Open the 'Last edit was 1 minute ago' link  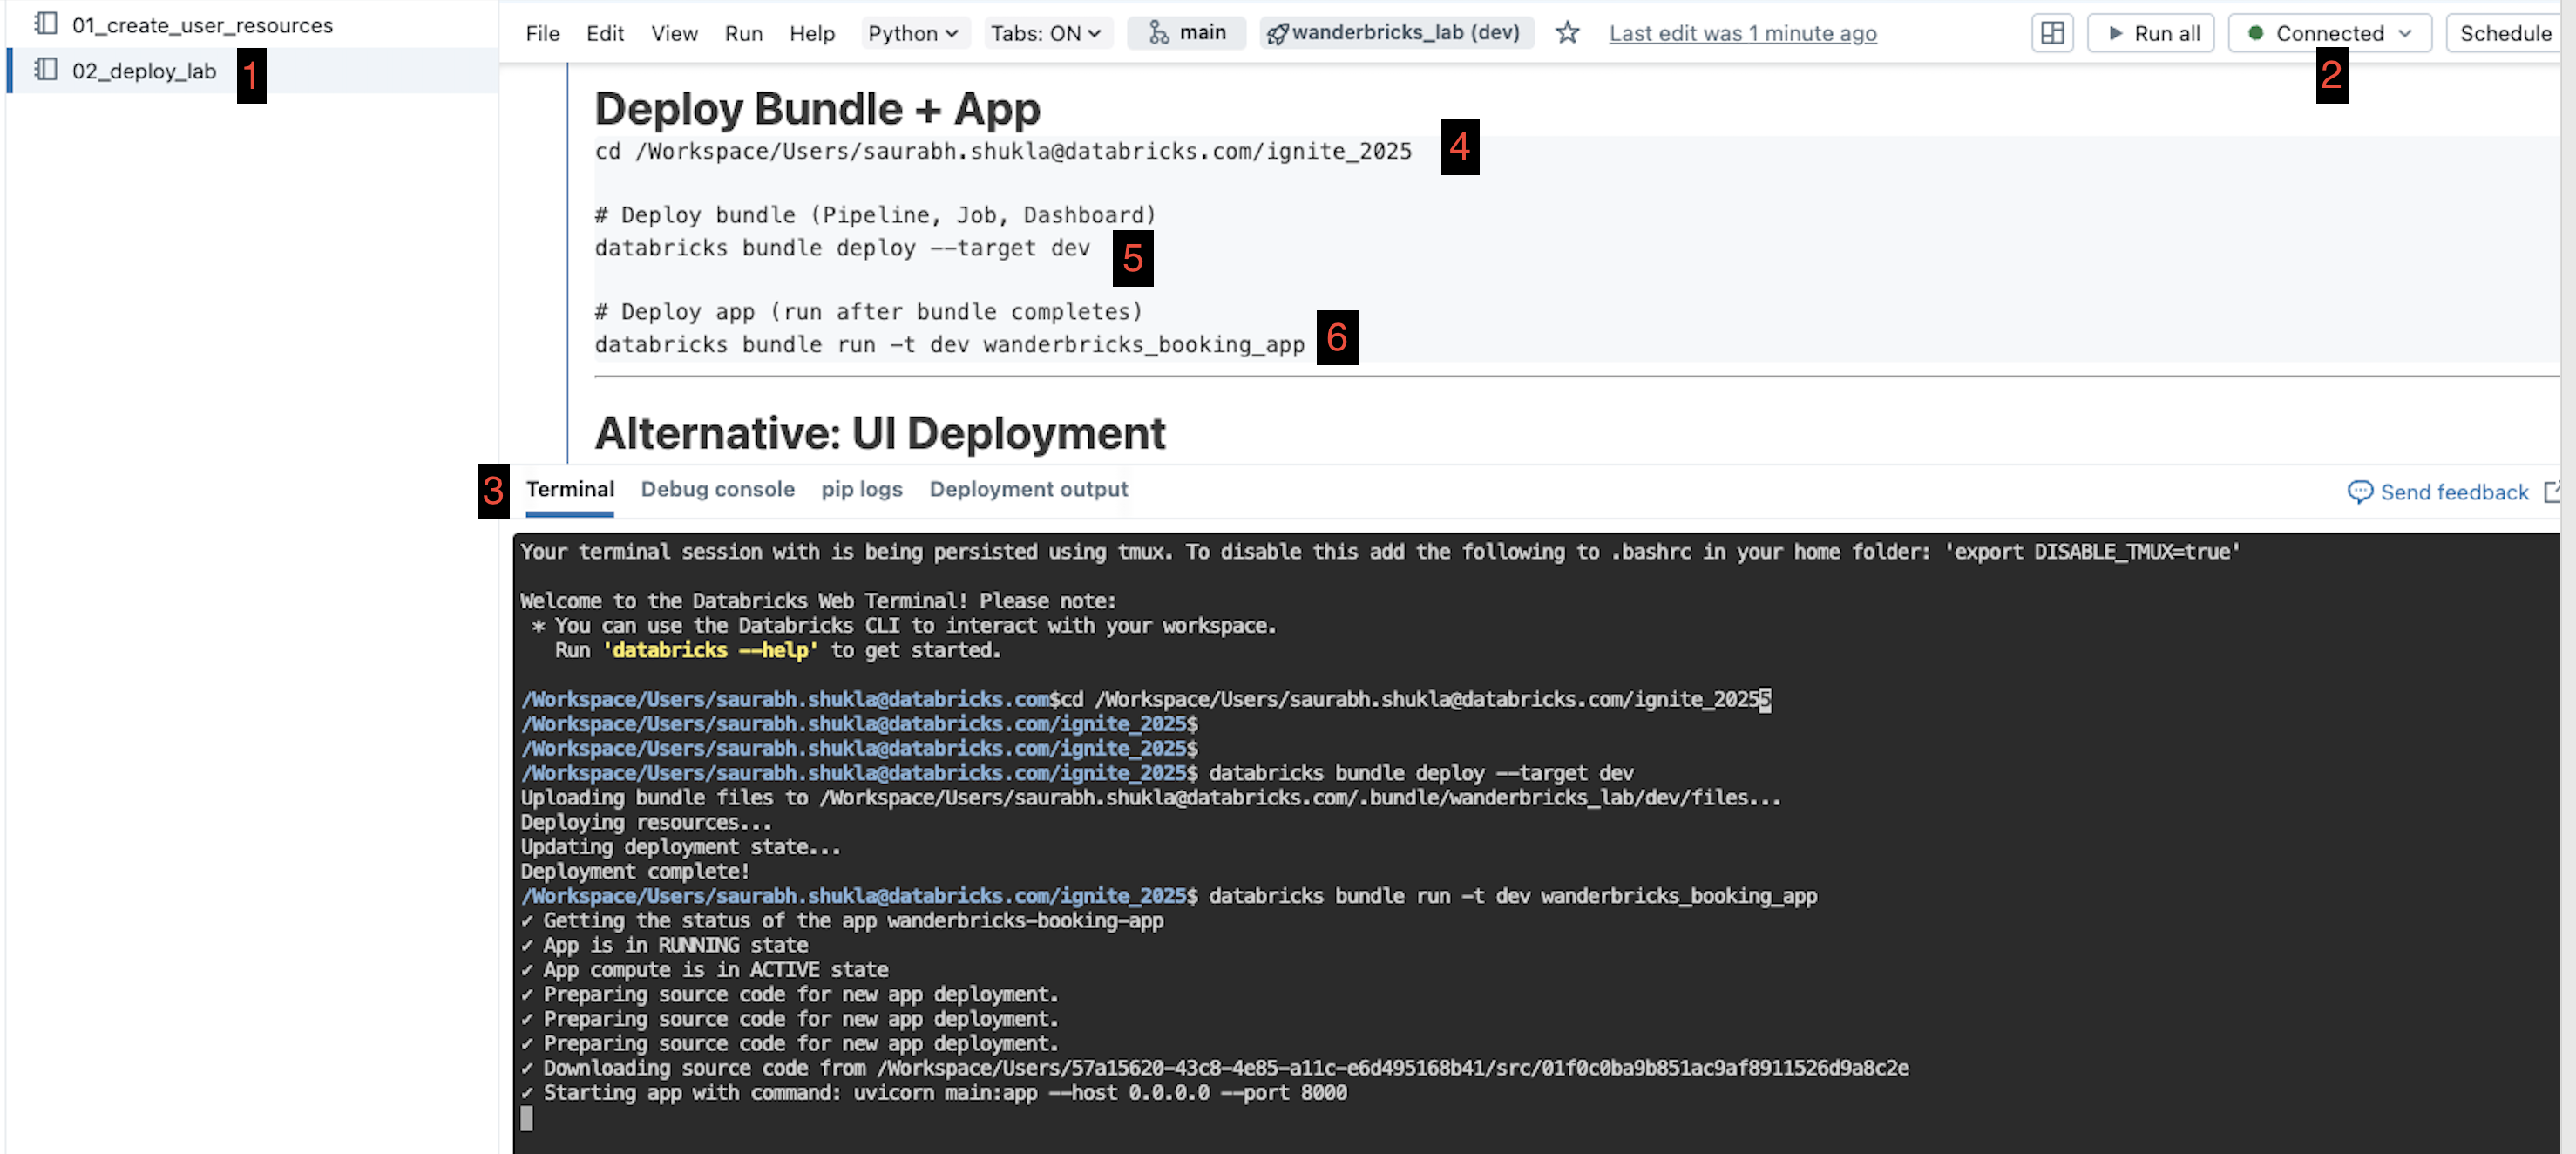[1742, 33]
